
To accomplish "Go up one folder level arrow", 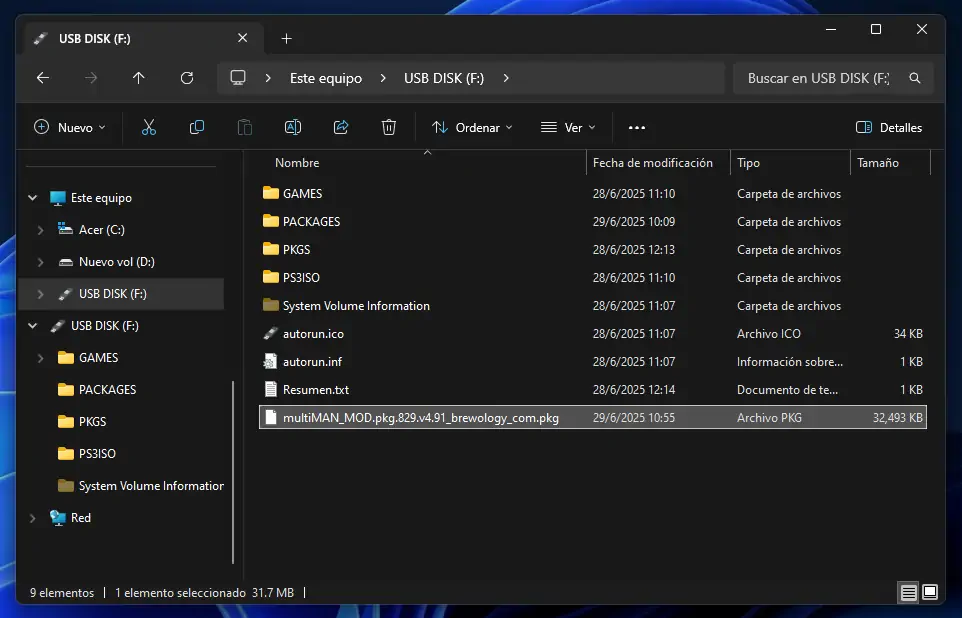I will (139, 78).
